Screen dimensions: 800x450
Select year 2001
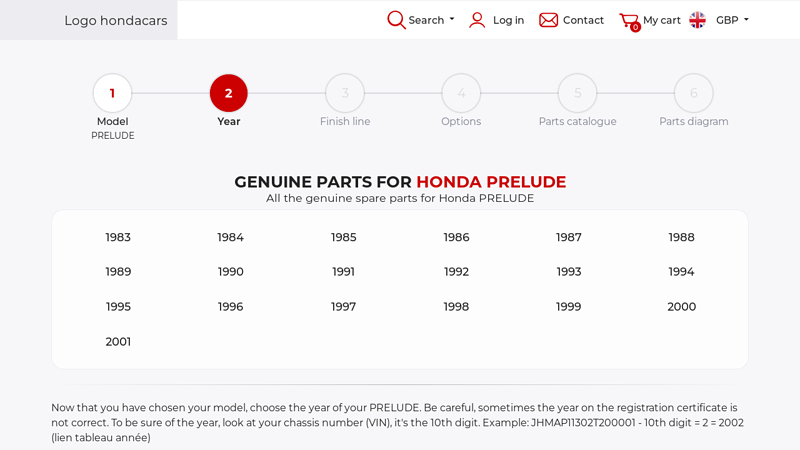pos(118,342)
